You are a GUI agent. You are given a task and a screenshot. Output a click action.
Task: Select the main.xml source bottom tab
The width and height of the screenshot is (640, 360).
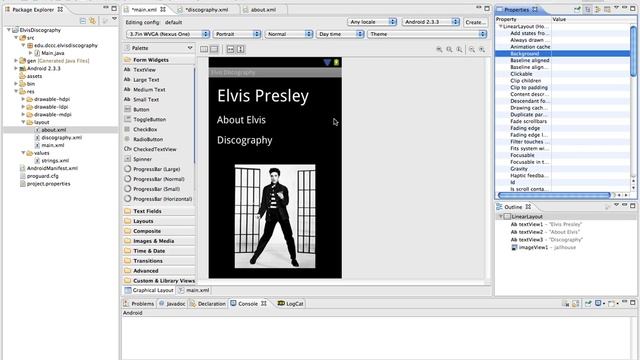tap(194, 290)
